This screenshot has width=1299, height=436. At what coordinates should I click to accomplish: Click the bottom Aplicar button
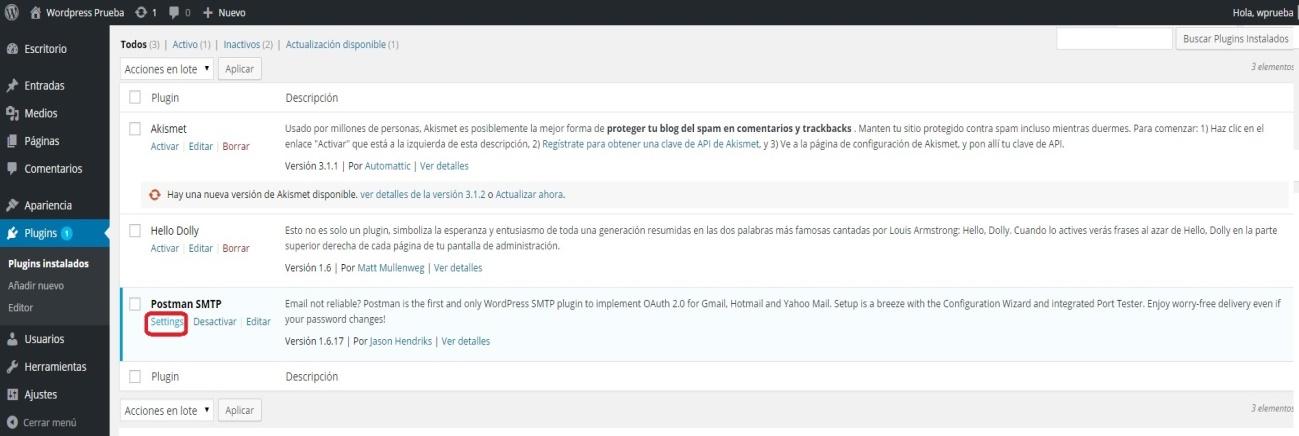coord(239,410)
